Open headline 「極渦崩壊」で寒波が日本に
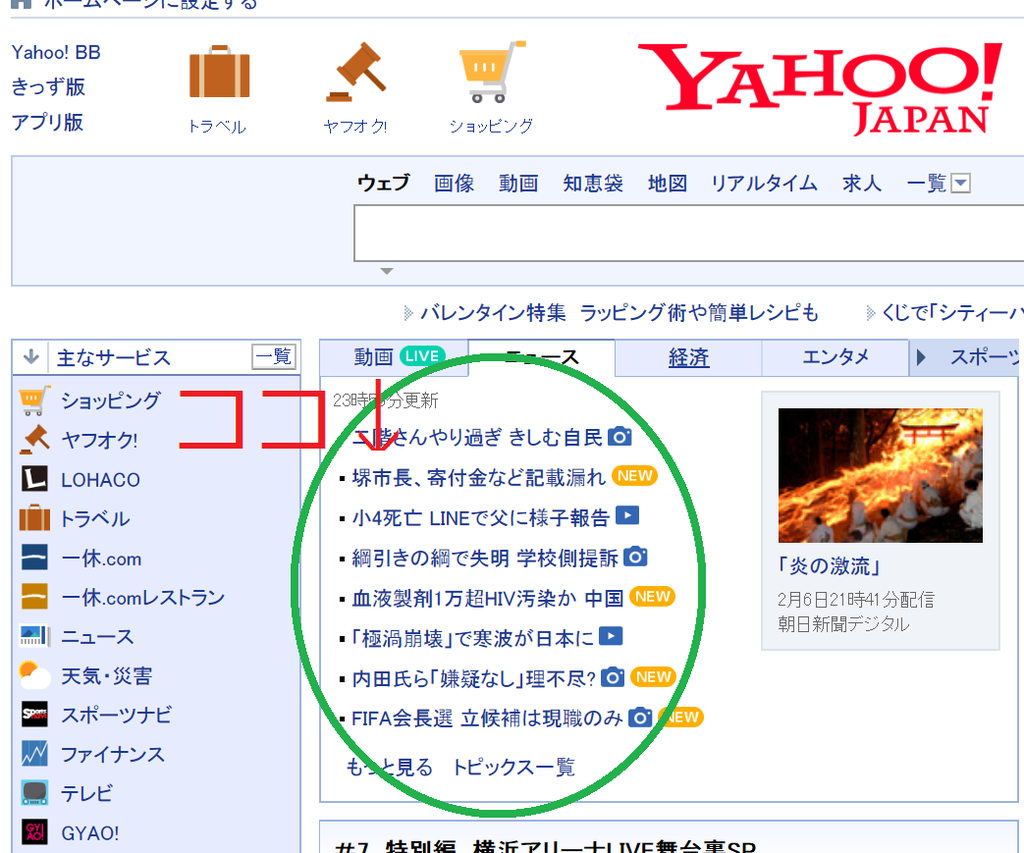The image size is (1024, 853). (473, 638)
